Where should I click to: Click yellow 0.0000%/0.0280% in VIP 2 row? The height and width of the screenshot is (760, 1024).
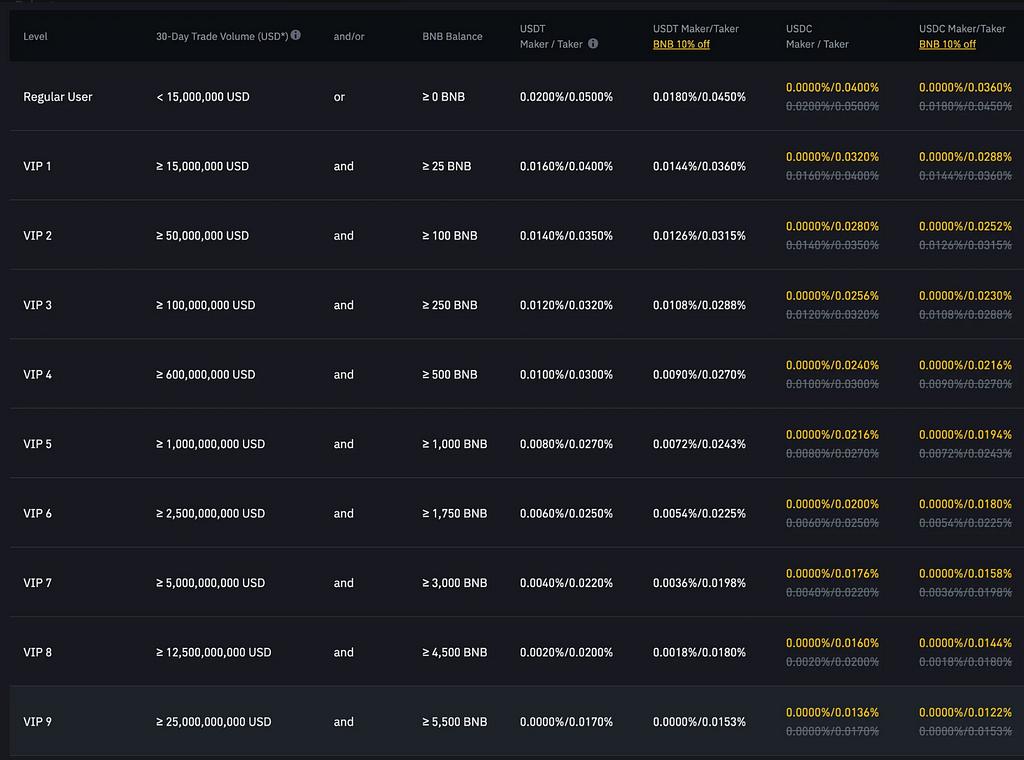[832, 227]
